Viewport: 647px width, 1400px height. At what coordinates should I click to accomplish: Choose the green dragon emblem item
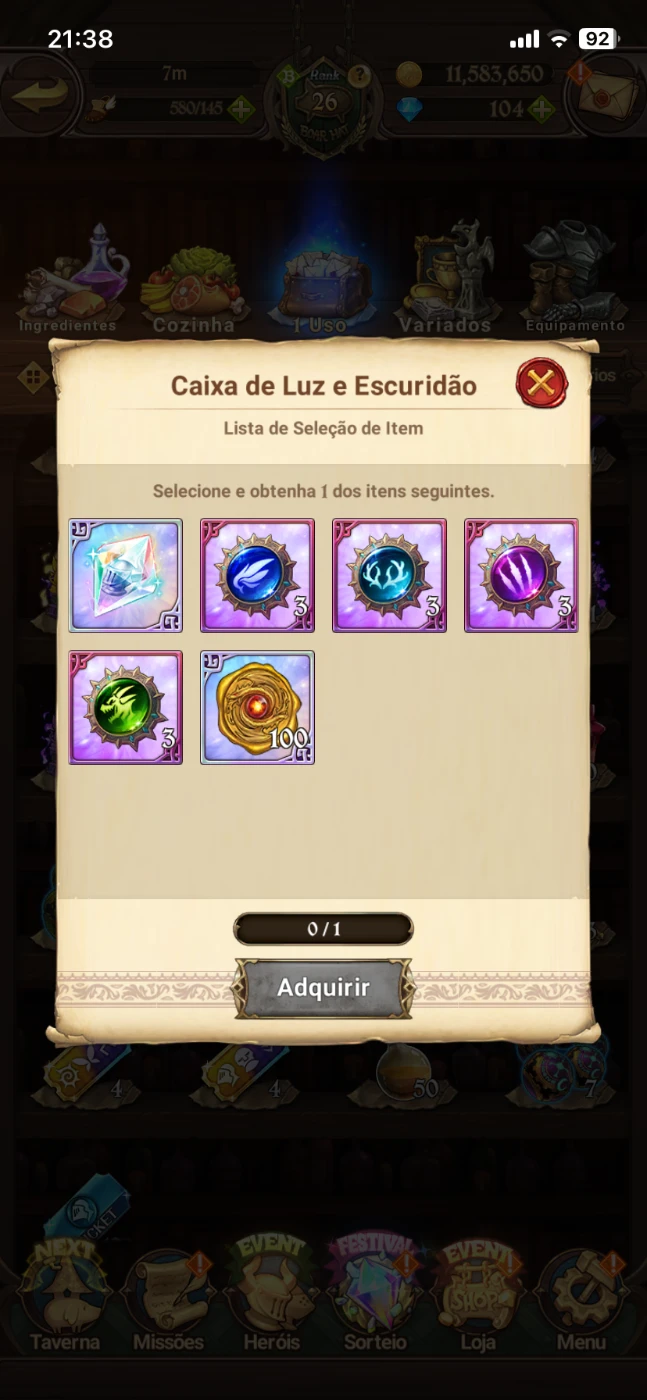tap(125, 707)
